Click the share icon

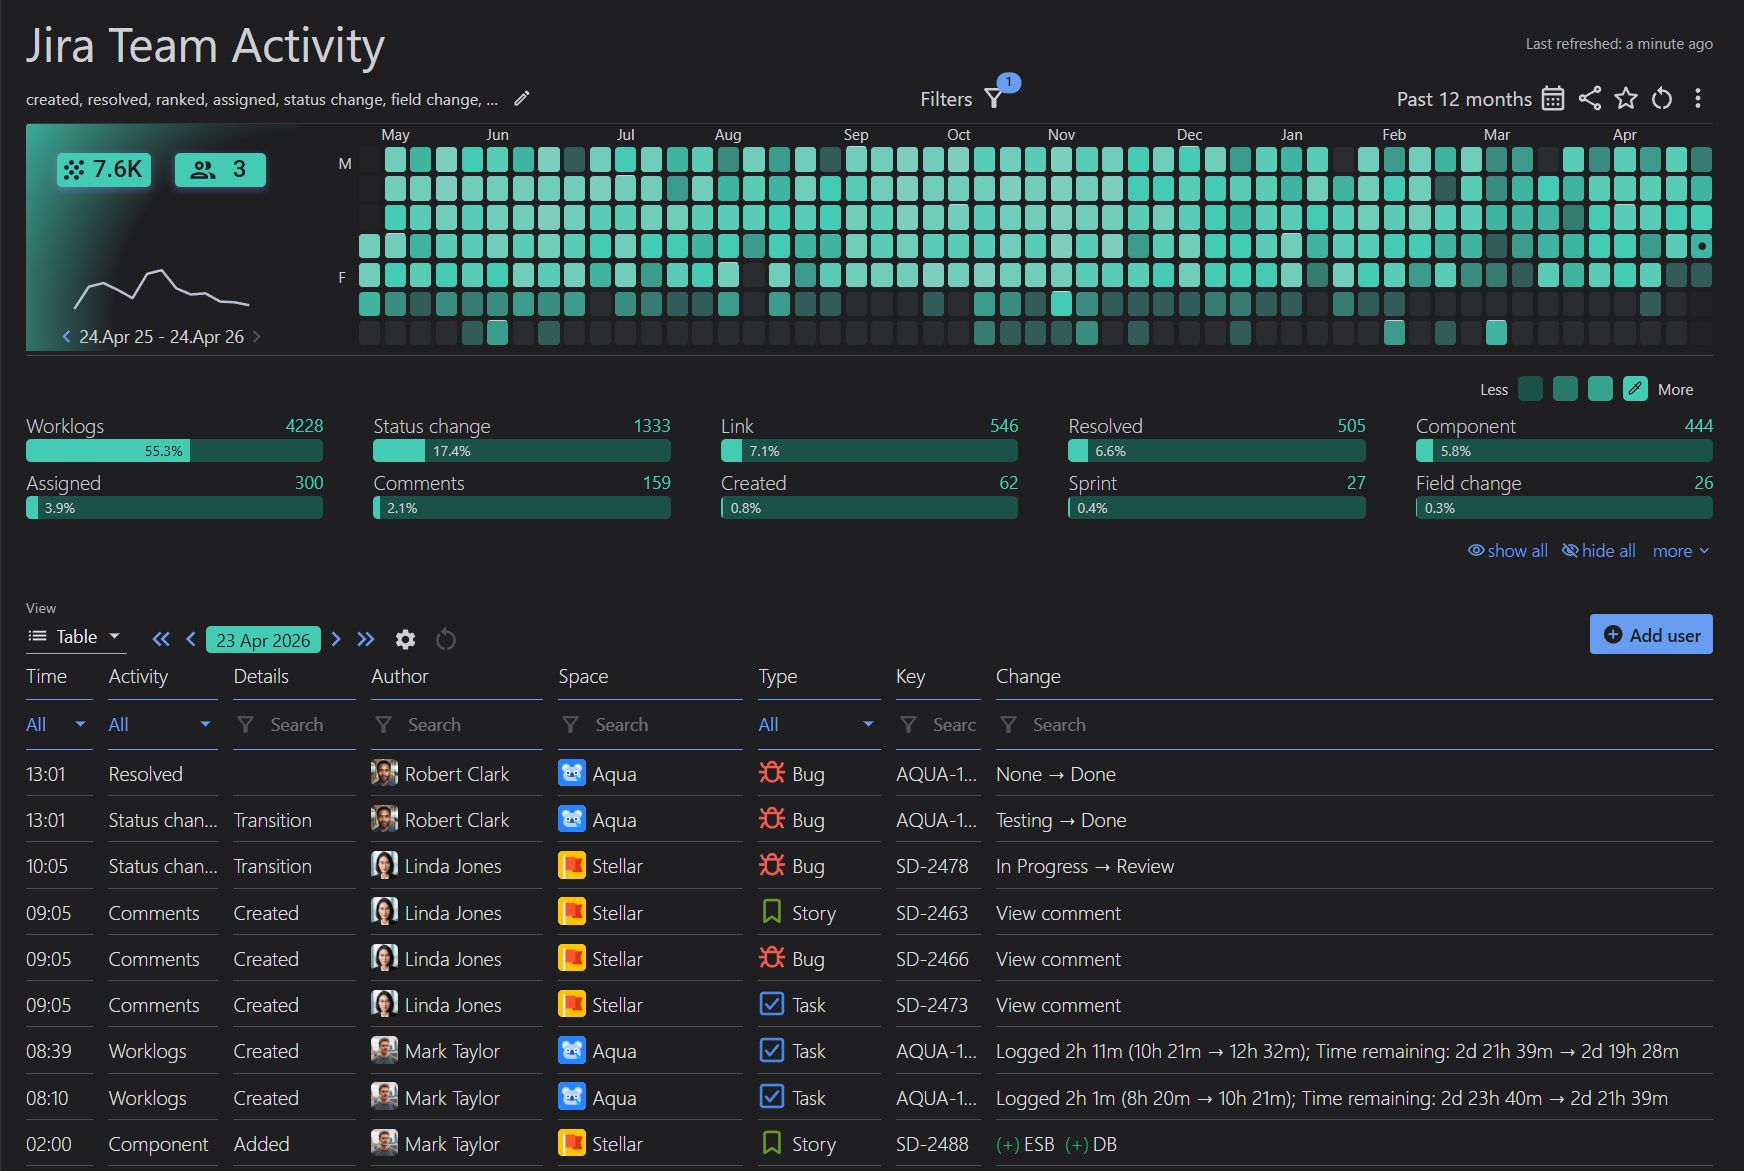[x=1589, y=98]
